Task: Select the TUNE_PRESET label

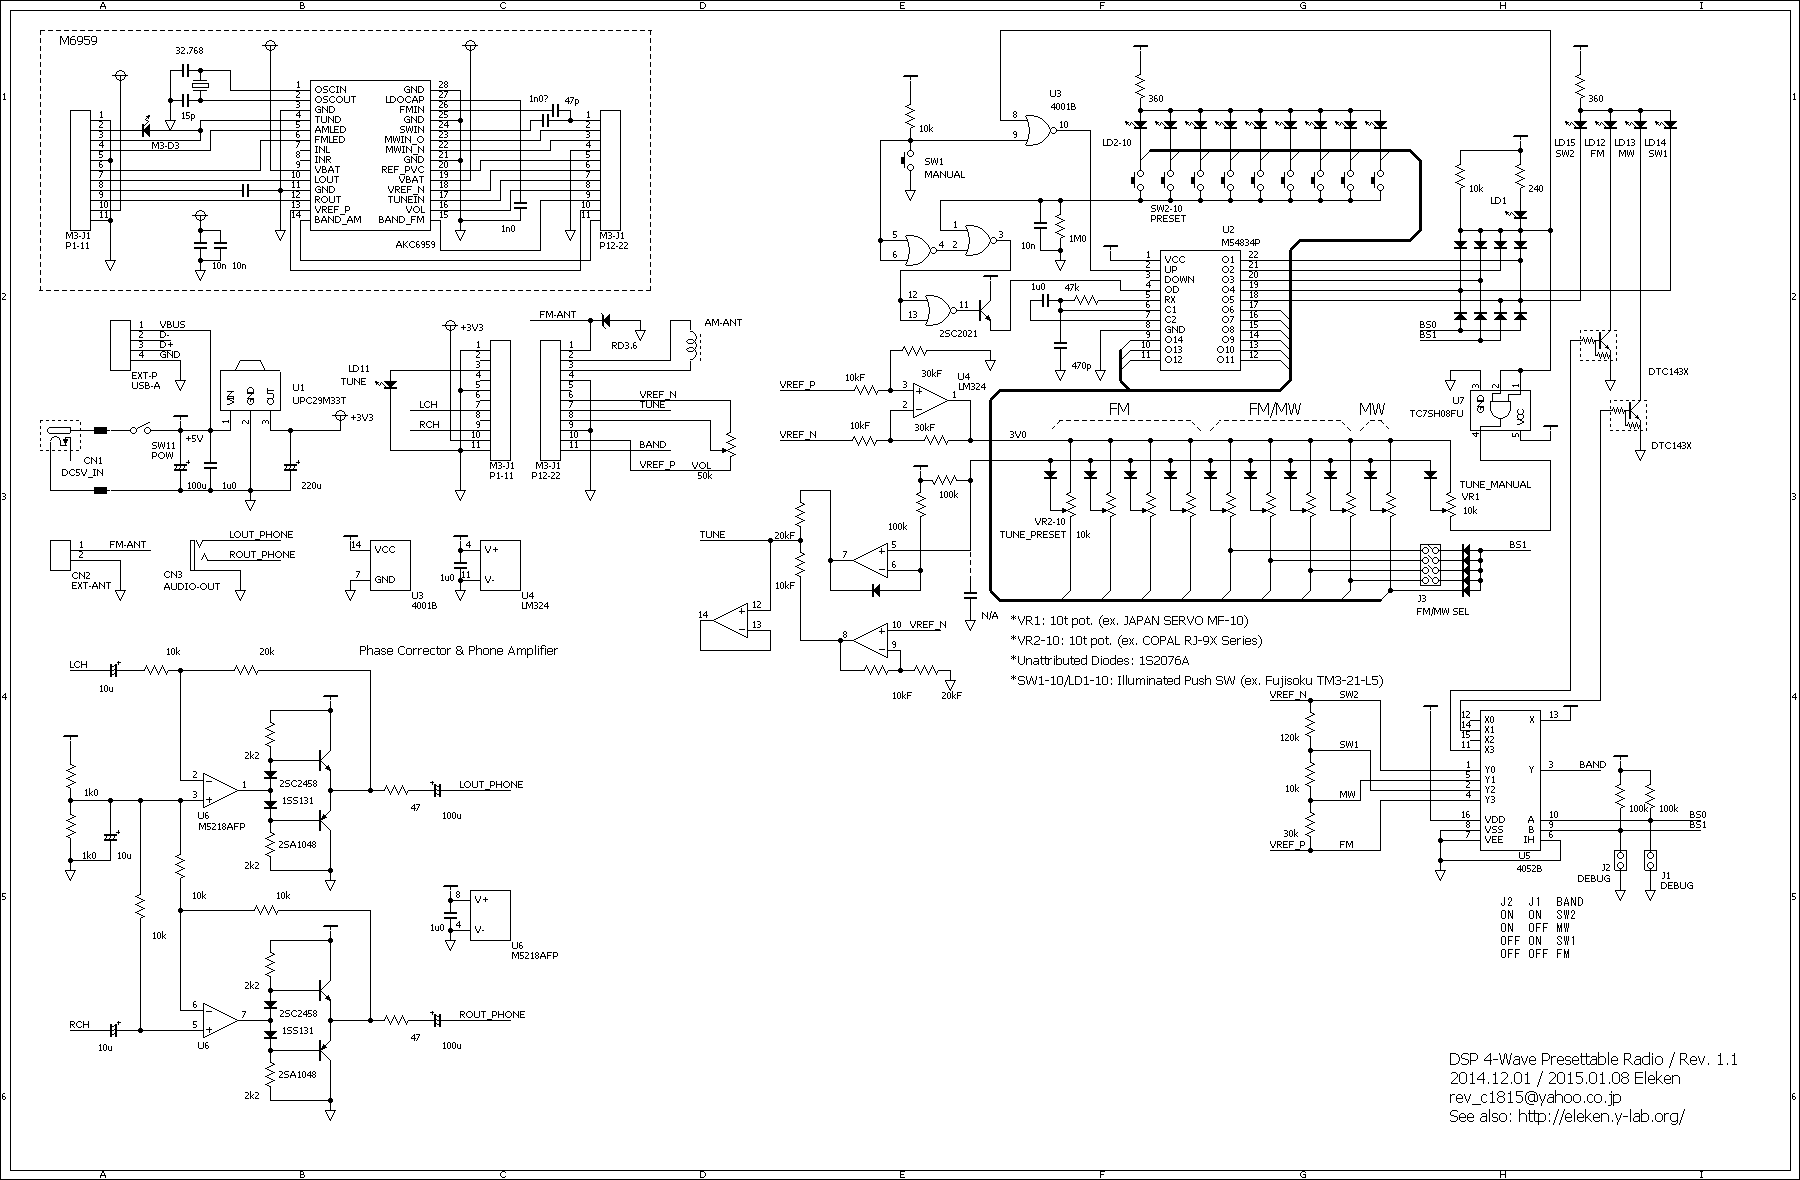Action: [x=1033, y=535]
